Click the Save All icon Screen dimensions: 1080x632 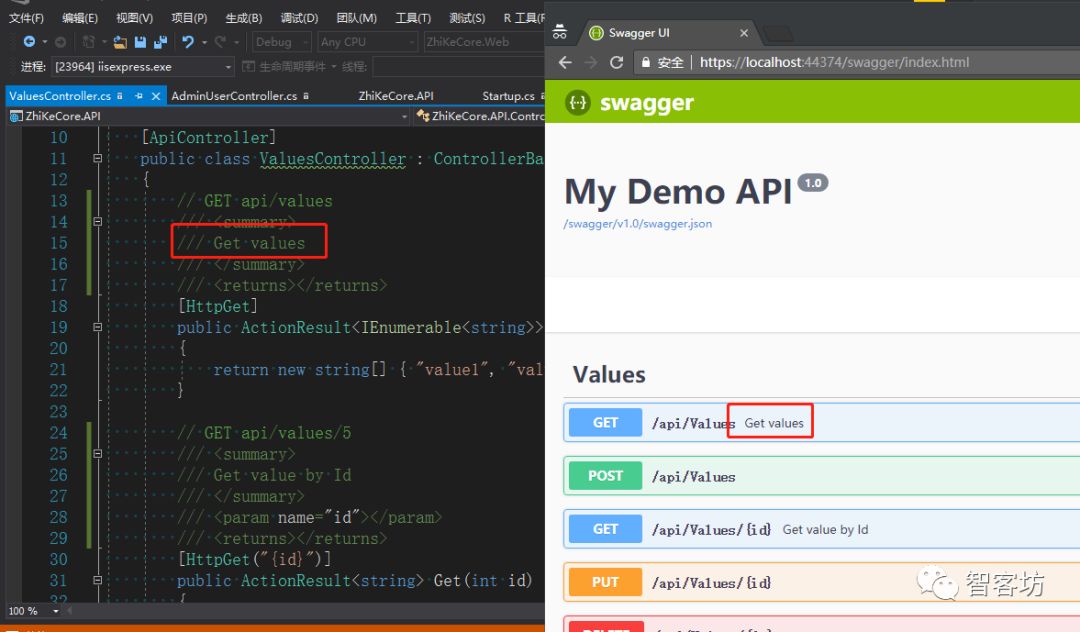point(160,42)
